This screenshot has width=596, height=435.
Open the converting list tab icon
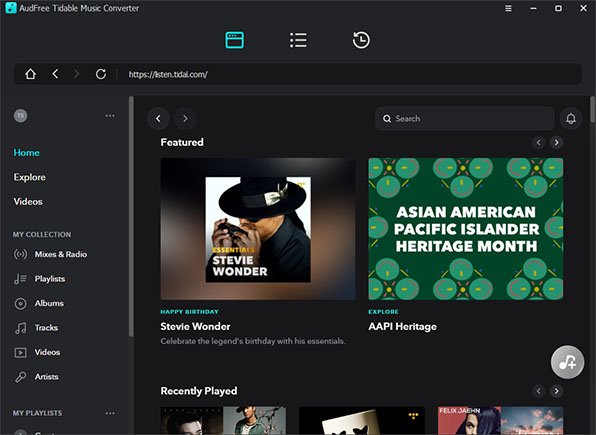point(298,40)
